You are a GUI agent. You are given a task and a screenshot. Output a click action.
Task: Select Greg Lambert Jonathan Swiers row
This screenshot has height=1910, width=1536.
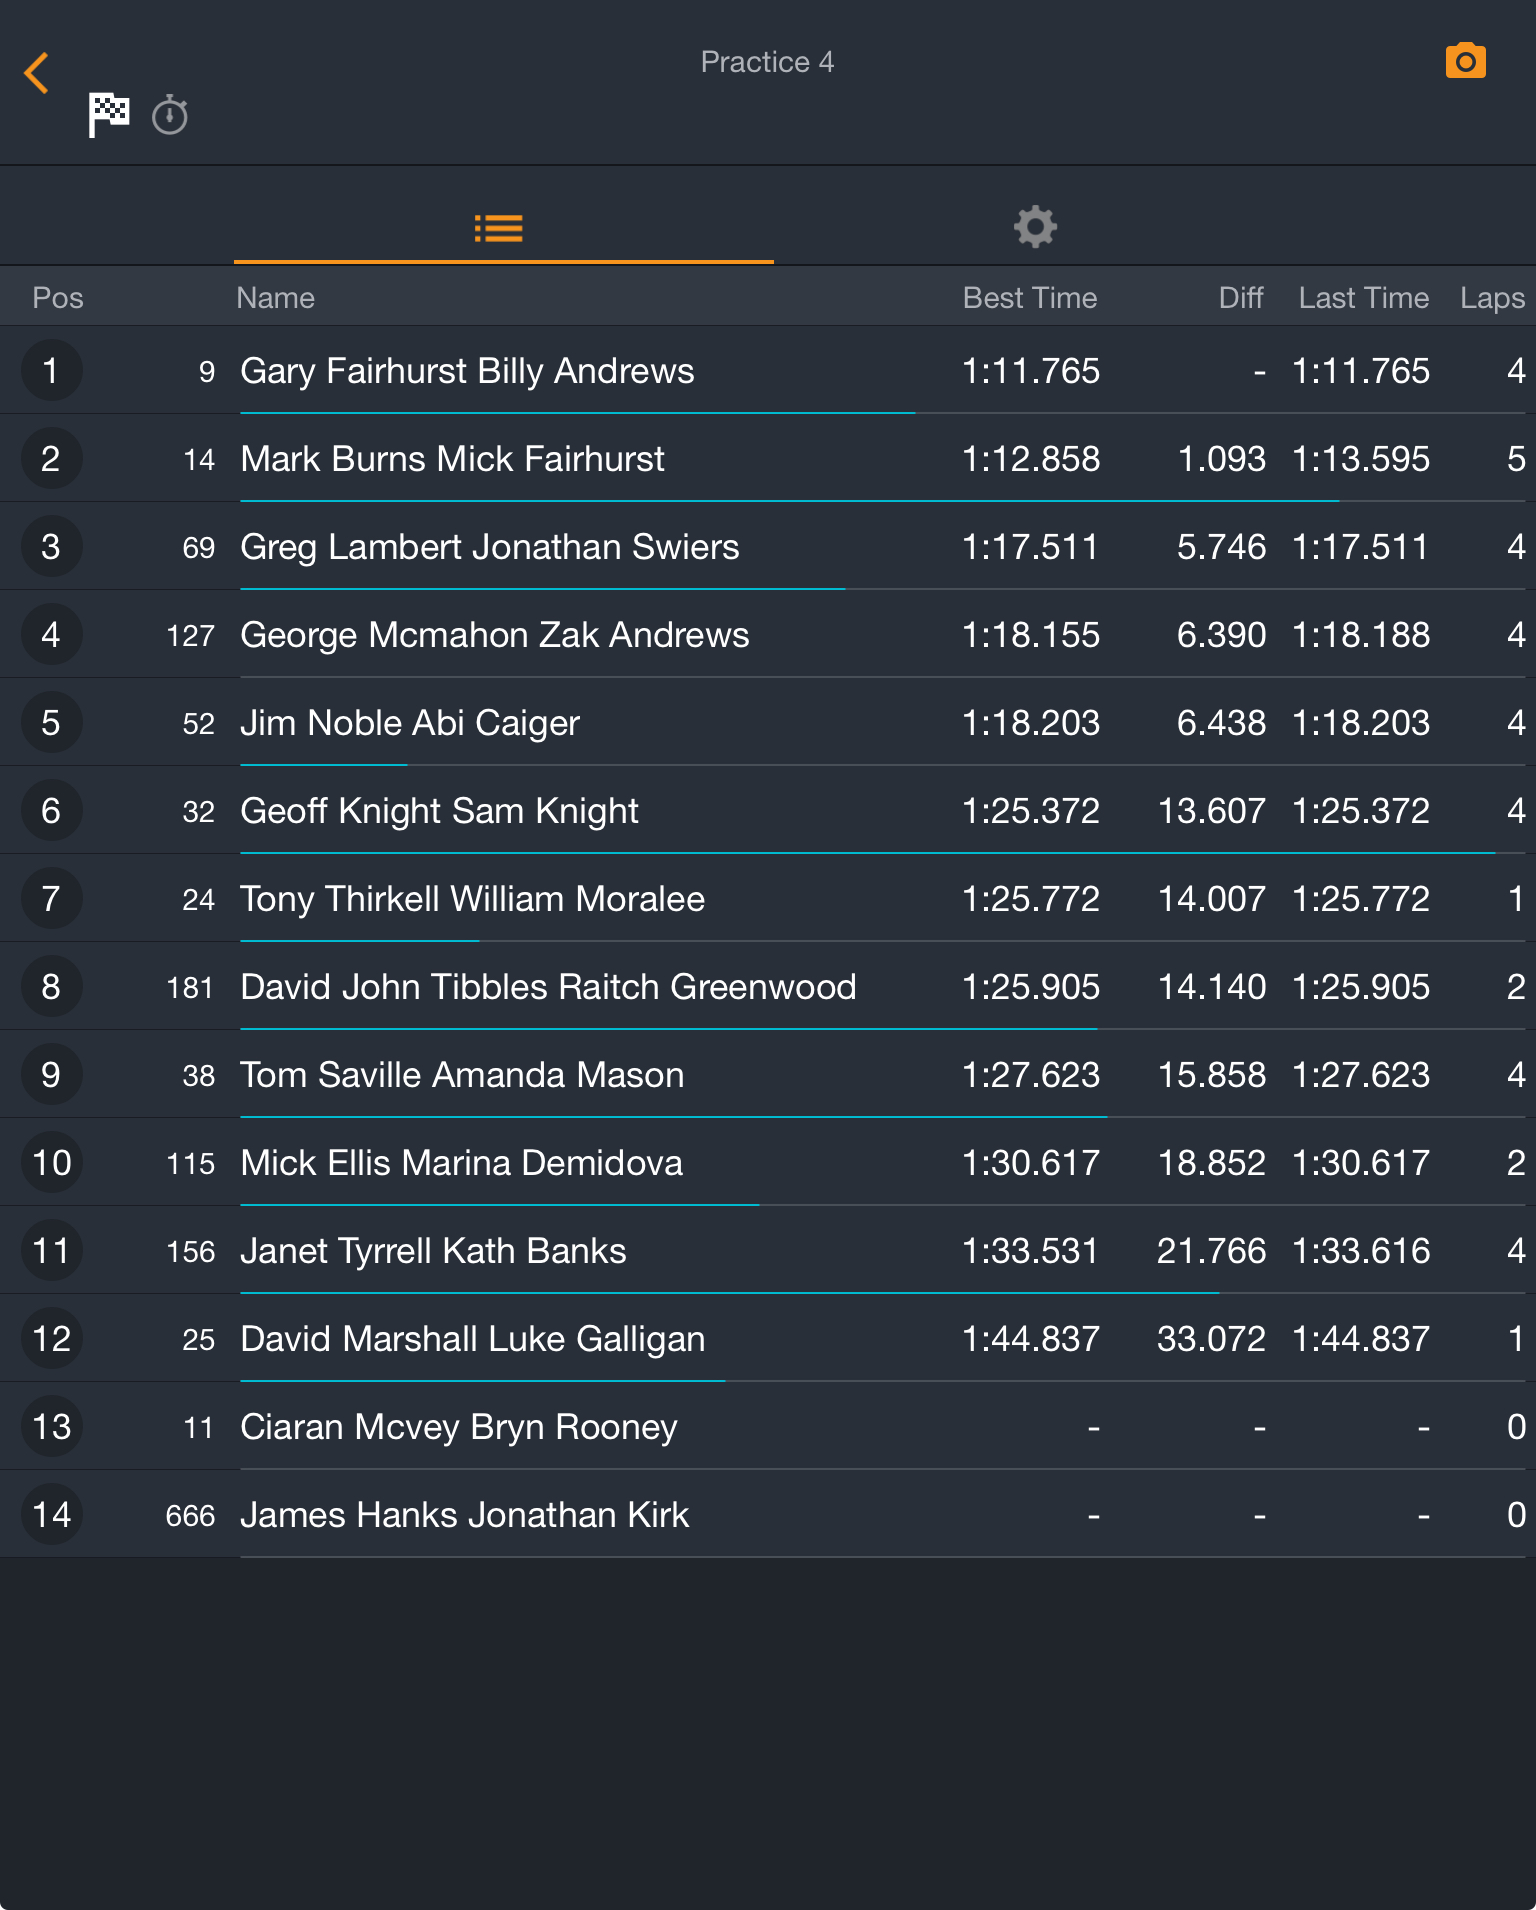pos(768,547)
